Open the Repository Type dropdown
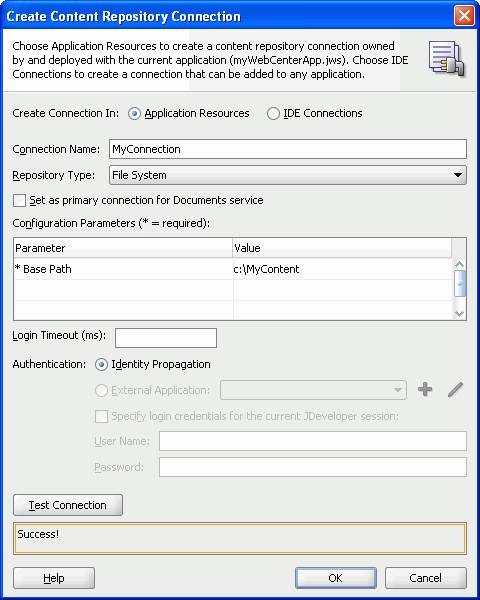The image size is (480, 600). coord(288,175)
